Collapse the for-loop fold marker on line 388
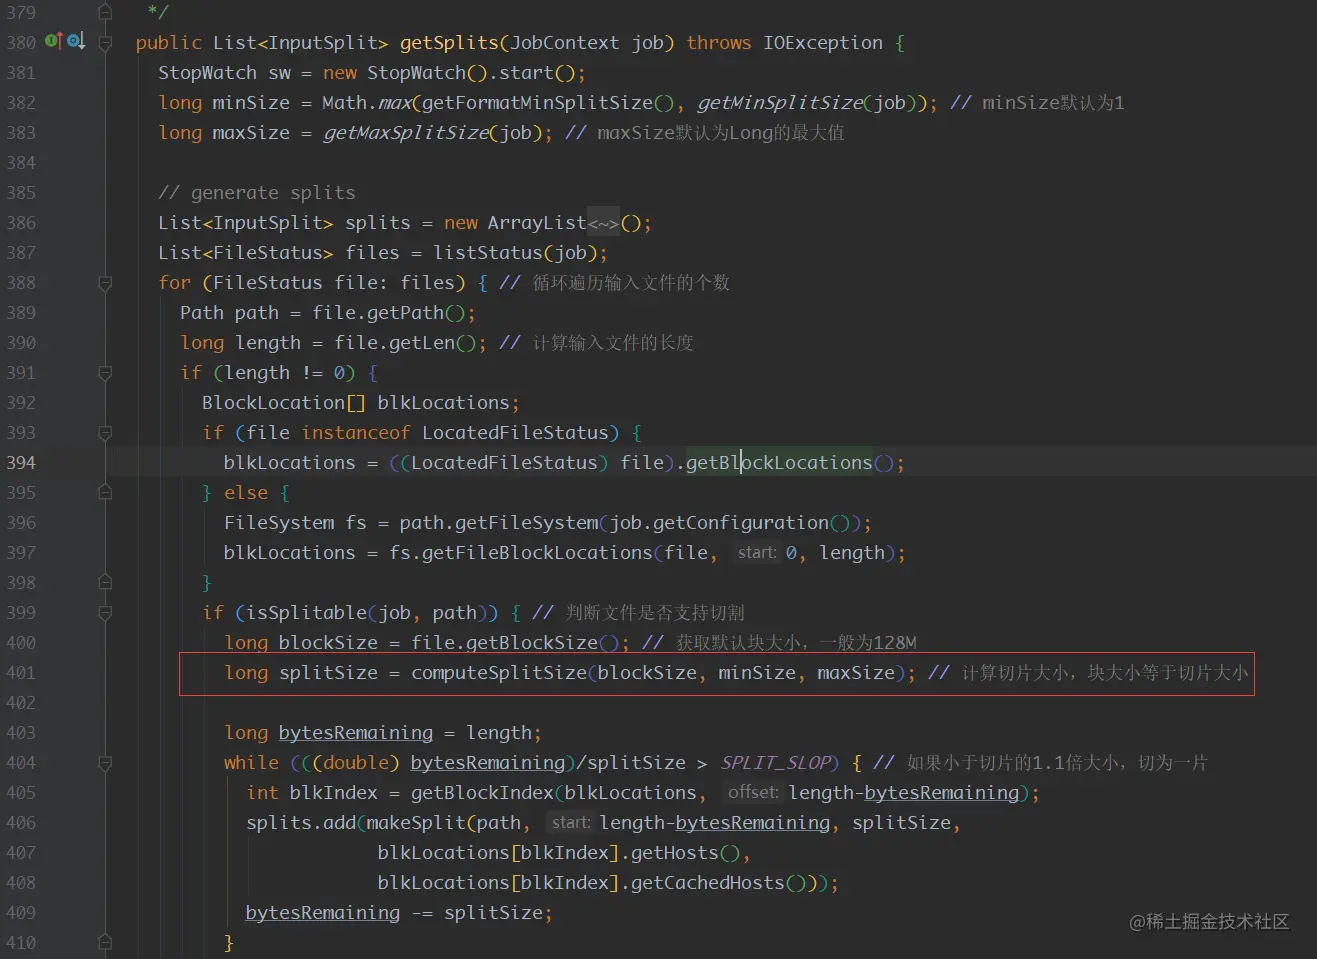Image resolution: width=1317 pixels, height=959 pixels. [105, 283]
